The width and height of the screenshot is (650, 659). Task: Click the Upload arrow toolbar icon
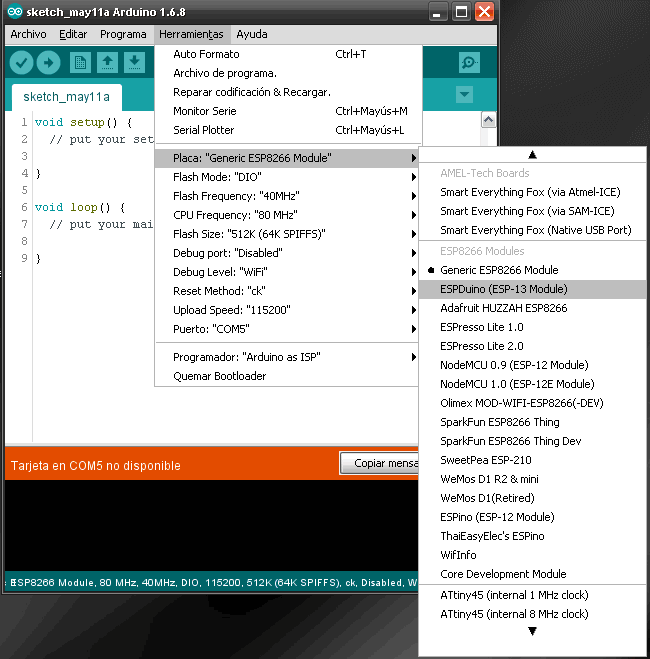pyautogui.click(x=48, y=63)
